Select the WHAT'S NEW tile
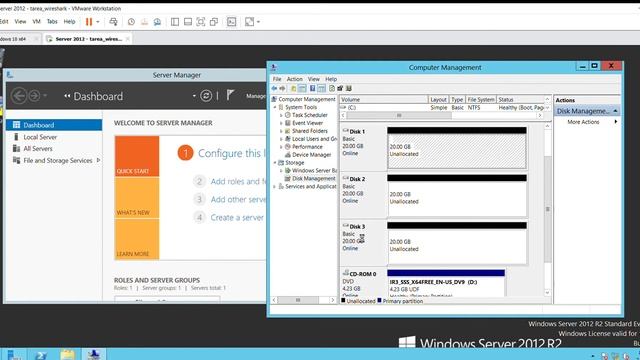640x360 pixels. tap(137, 198)
